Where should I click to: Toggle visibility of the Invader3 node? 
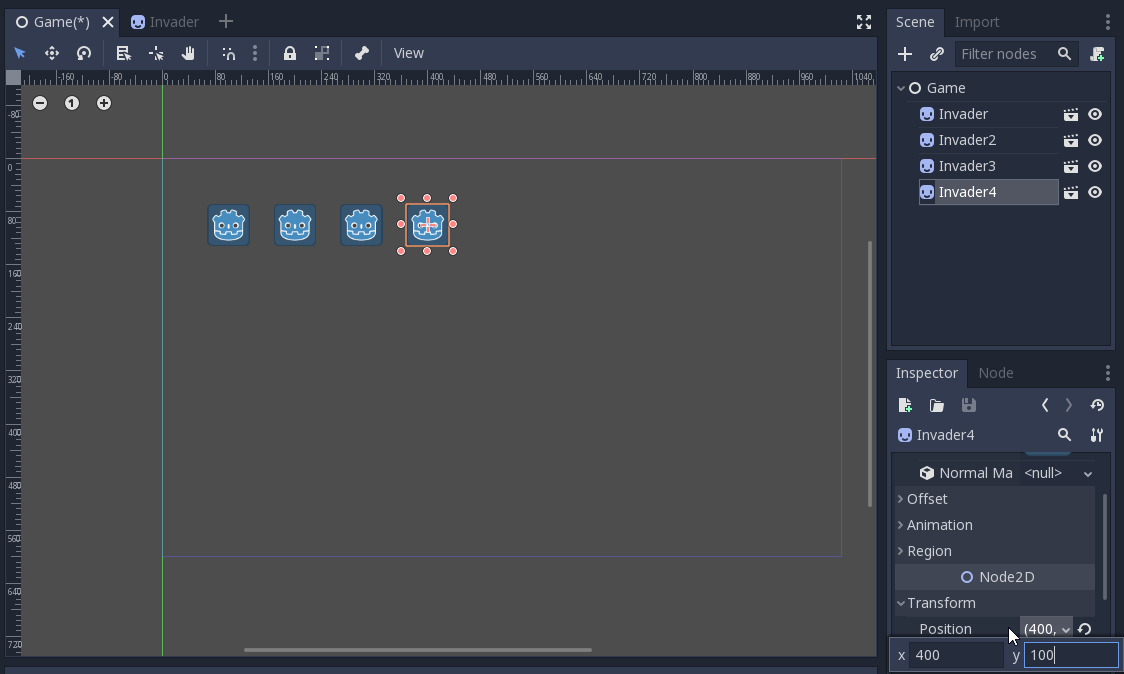click(x=1095, y=166)
